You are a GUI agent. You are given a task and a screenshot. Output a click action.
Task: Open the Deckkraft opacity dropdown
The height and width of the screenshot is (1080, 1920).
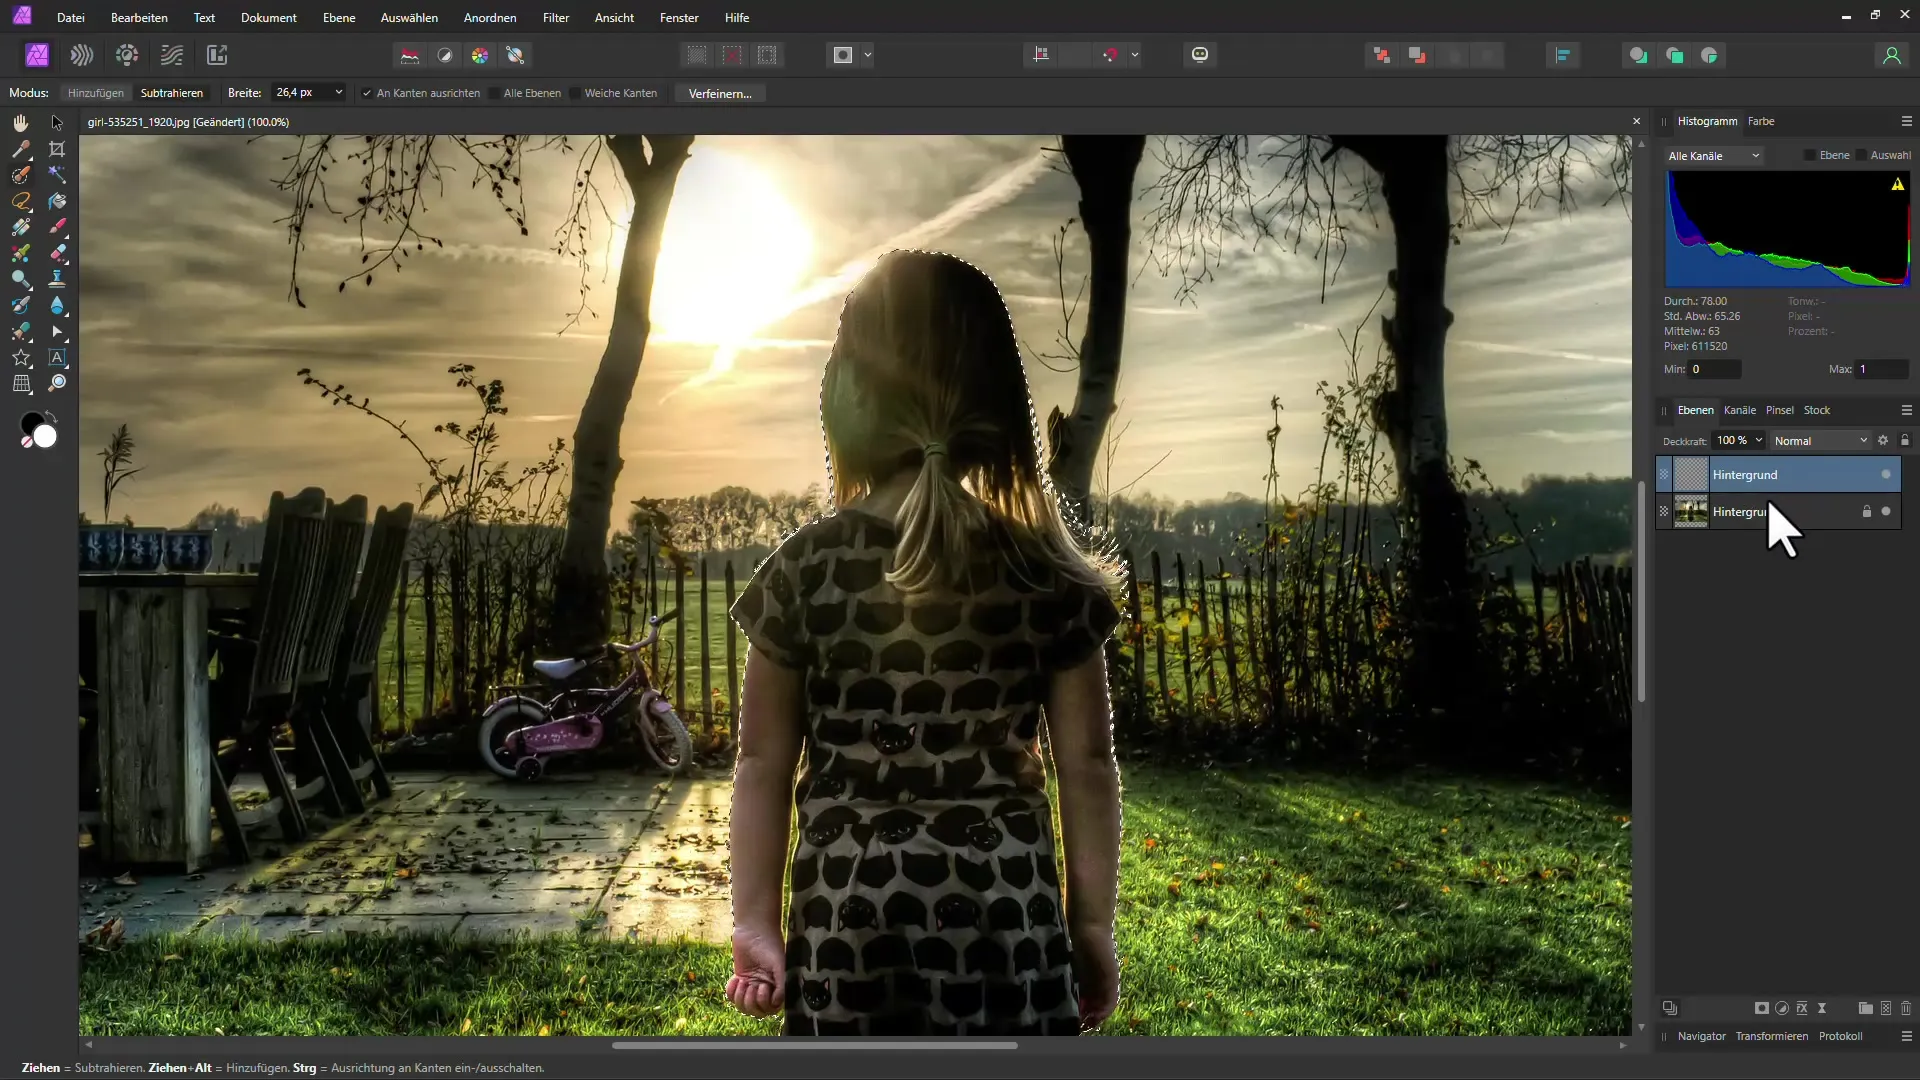1759,440
